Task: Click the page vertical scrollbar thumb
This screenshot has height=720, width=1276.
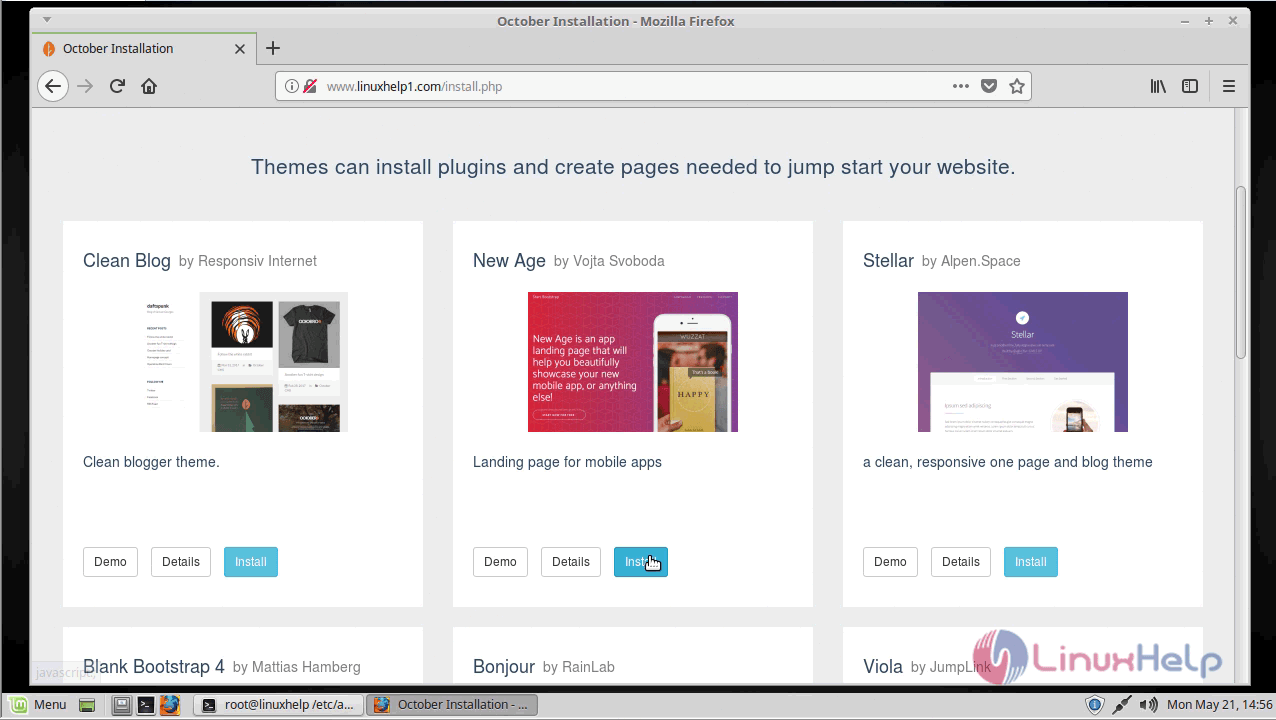Action: (1241, 272)
